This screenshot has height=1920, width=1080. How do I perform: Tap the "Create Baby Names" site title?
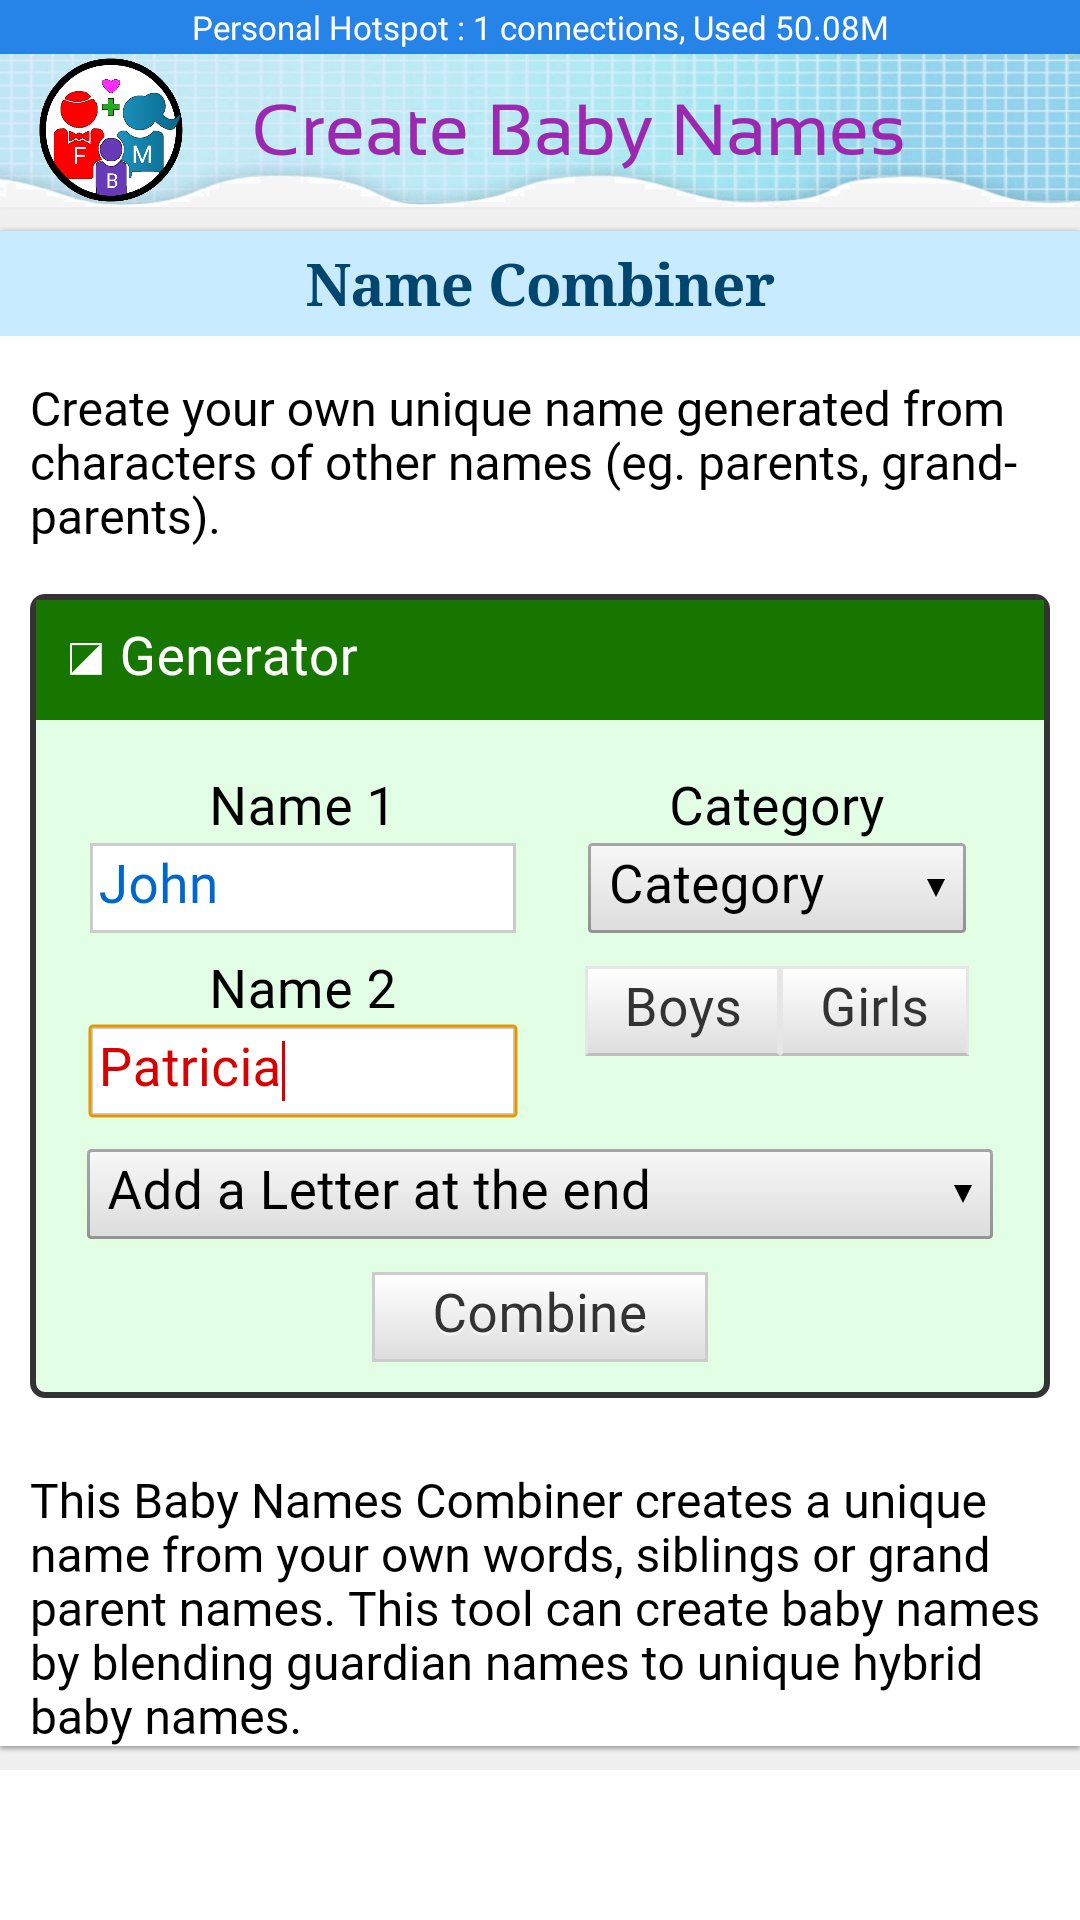[x=578, y=132]
